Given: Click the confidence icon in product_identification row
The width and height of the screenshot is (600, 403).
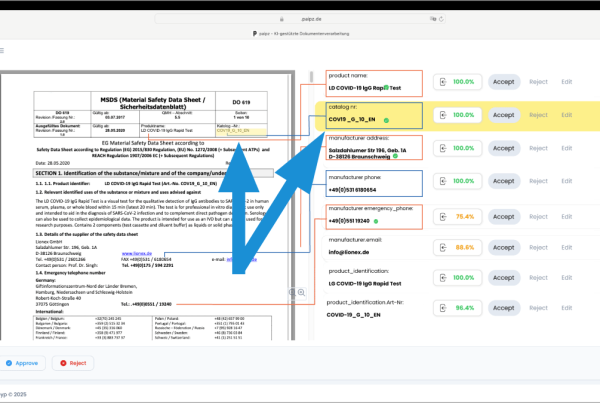Looking at the screenshot, I should point(443,278).
